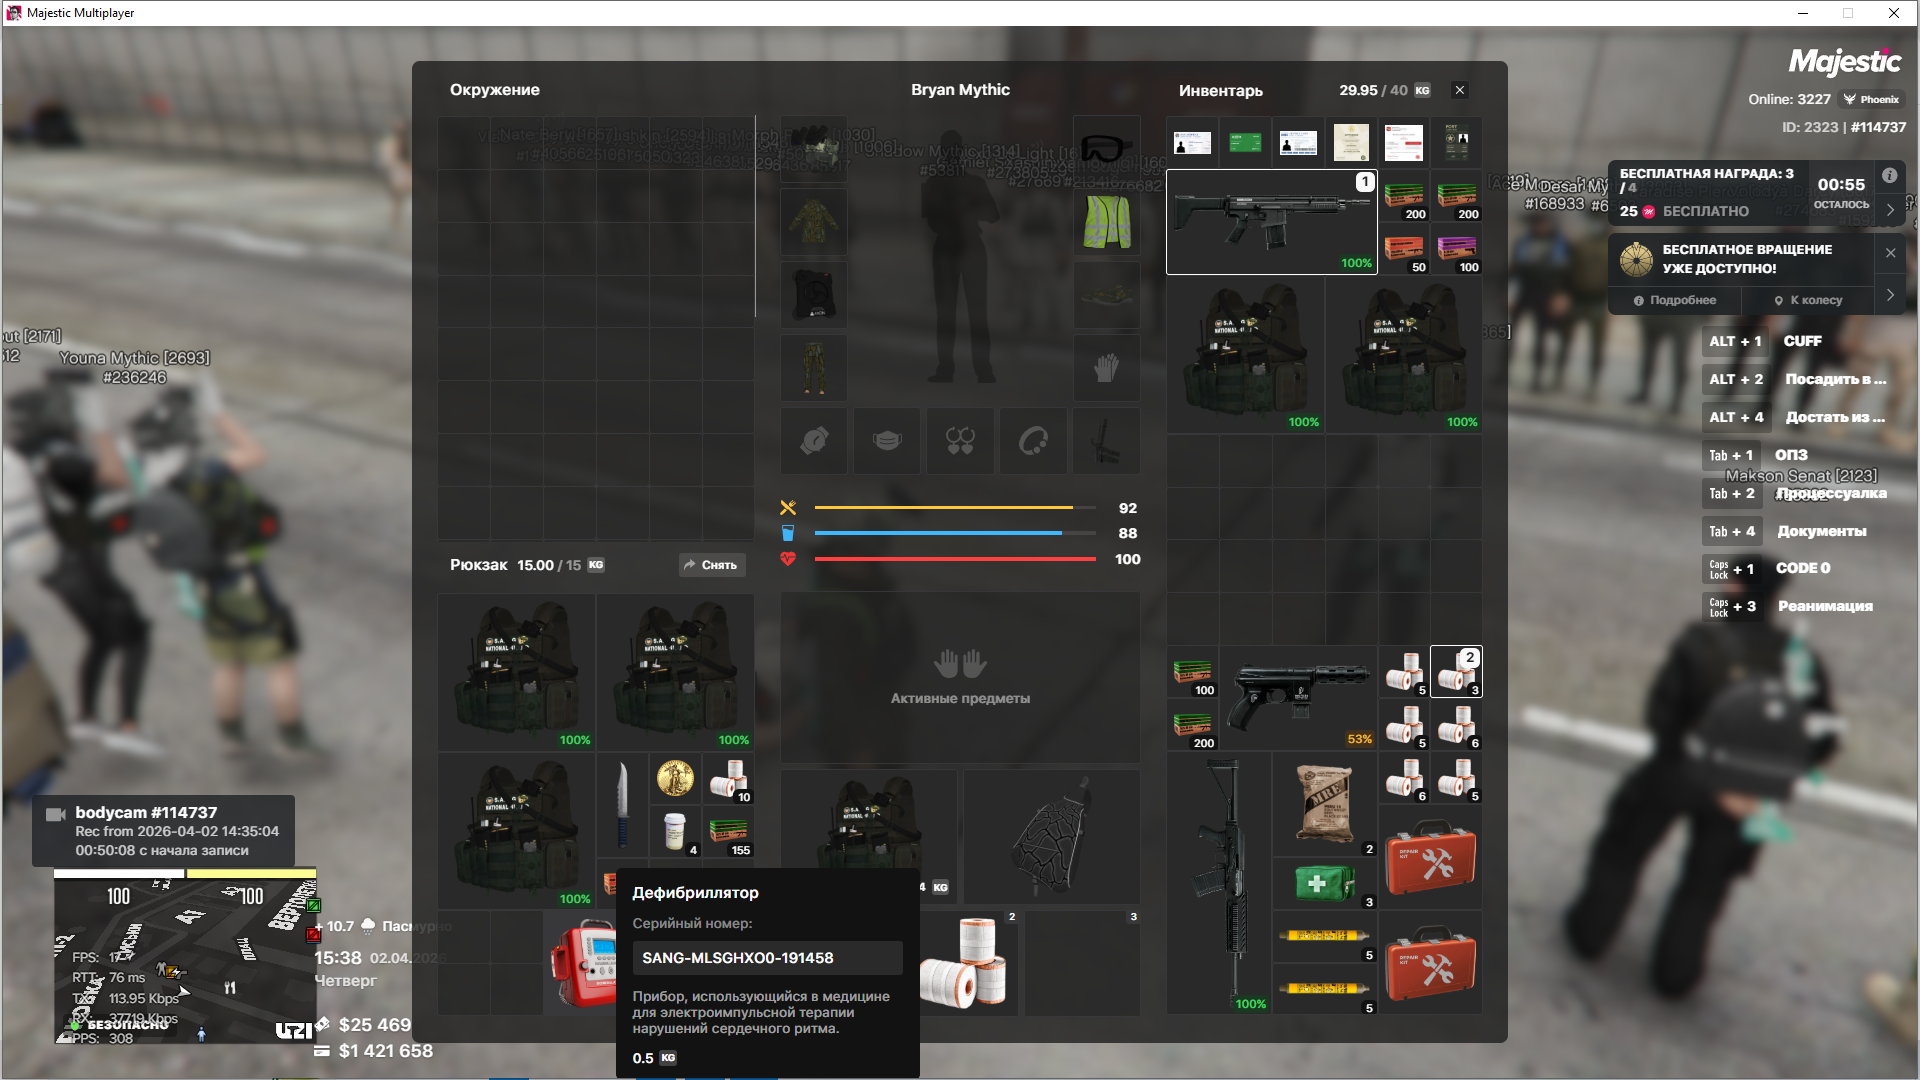Dismiss the free spin notification
The width and height of the screenshot is (1920, 1080).
(1890, 253)
